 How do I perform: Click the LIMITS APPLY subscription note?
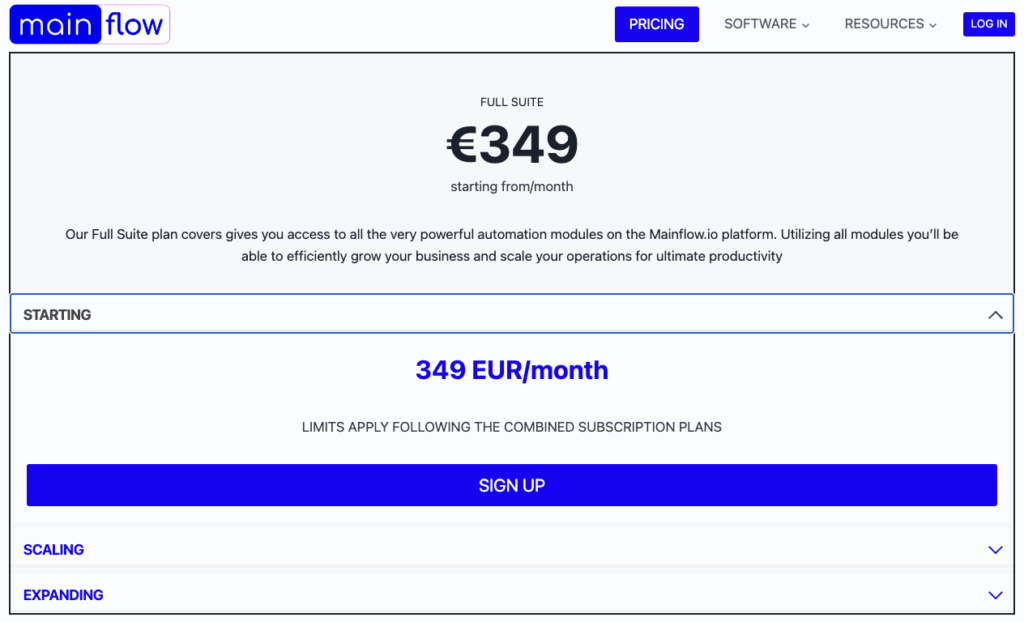click(x=512, y=427)
